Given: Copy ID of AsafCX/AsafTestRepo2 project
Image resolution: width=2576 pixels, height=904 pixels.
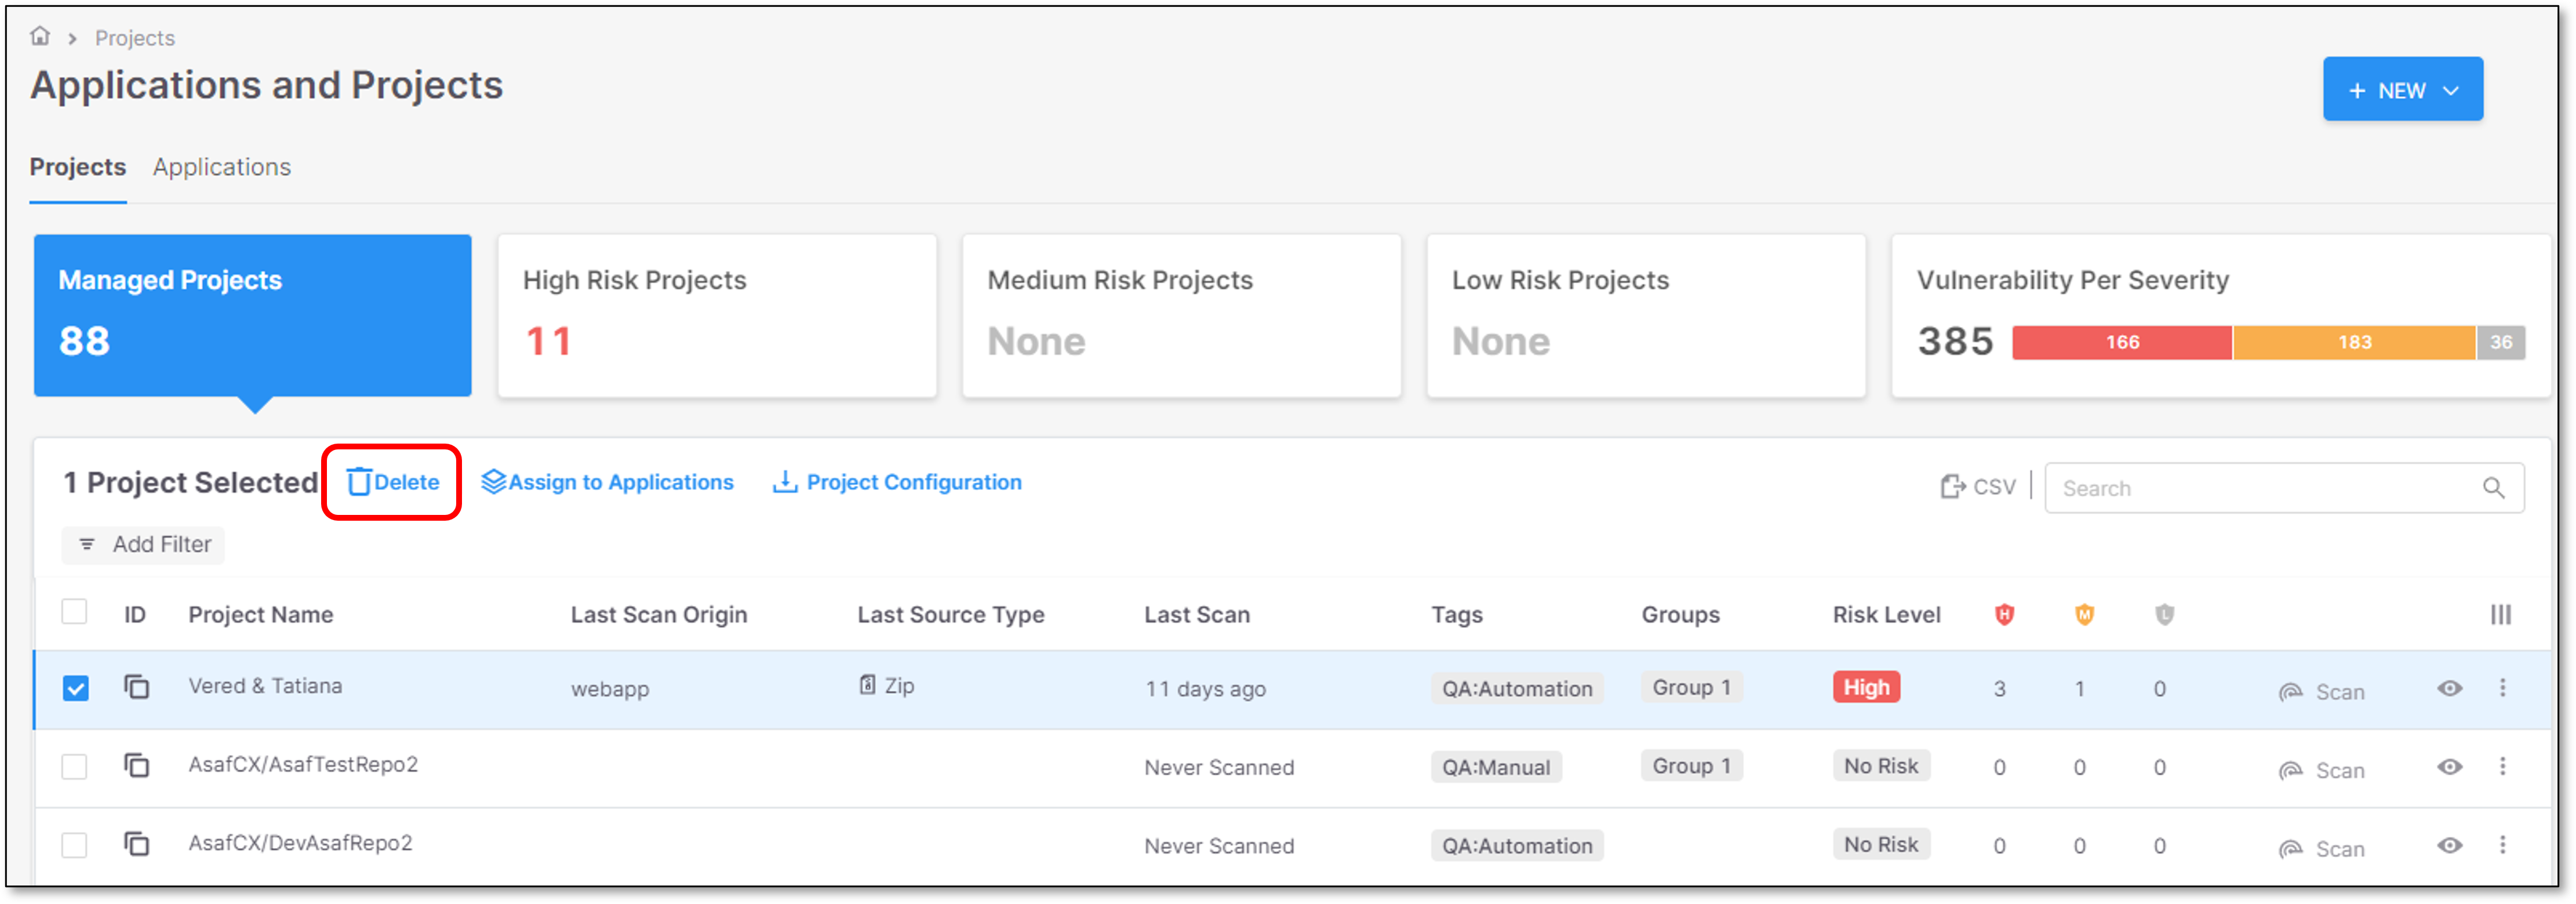Looking at the screenshot, I should point(137,766).
